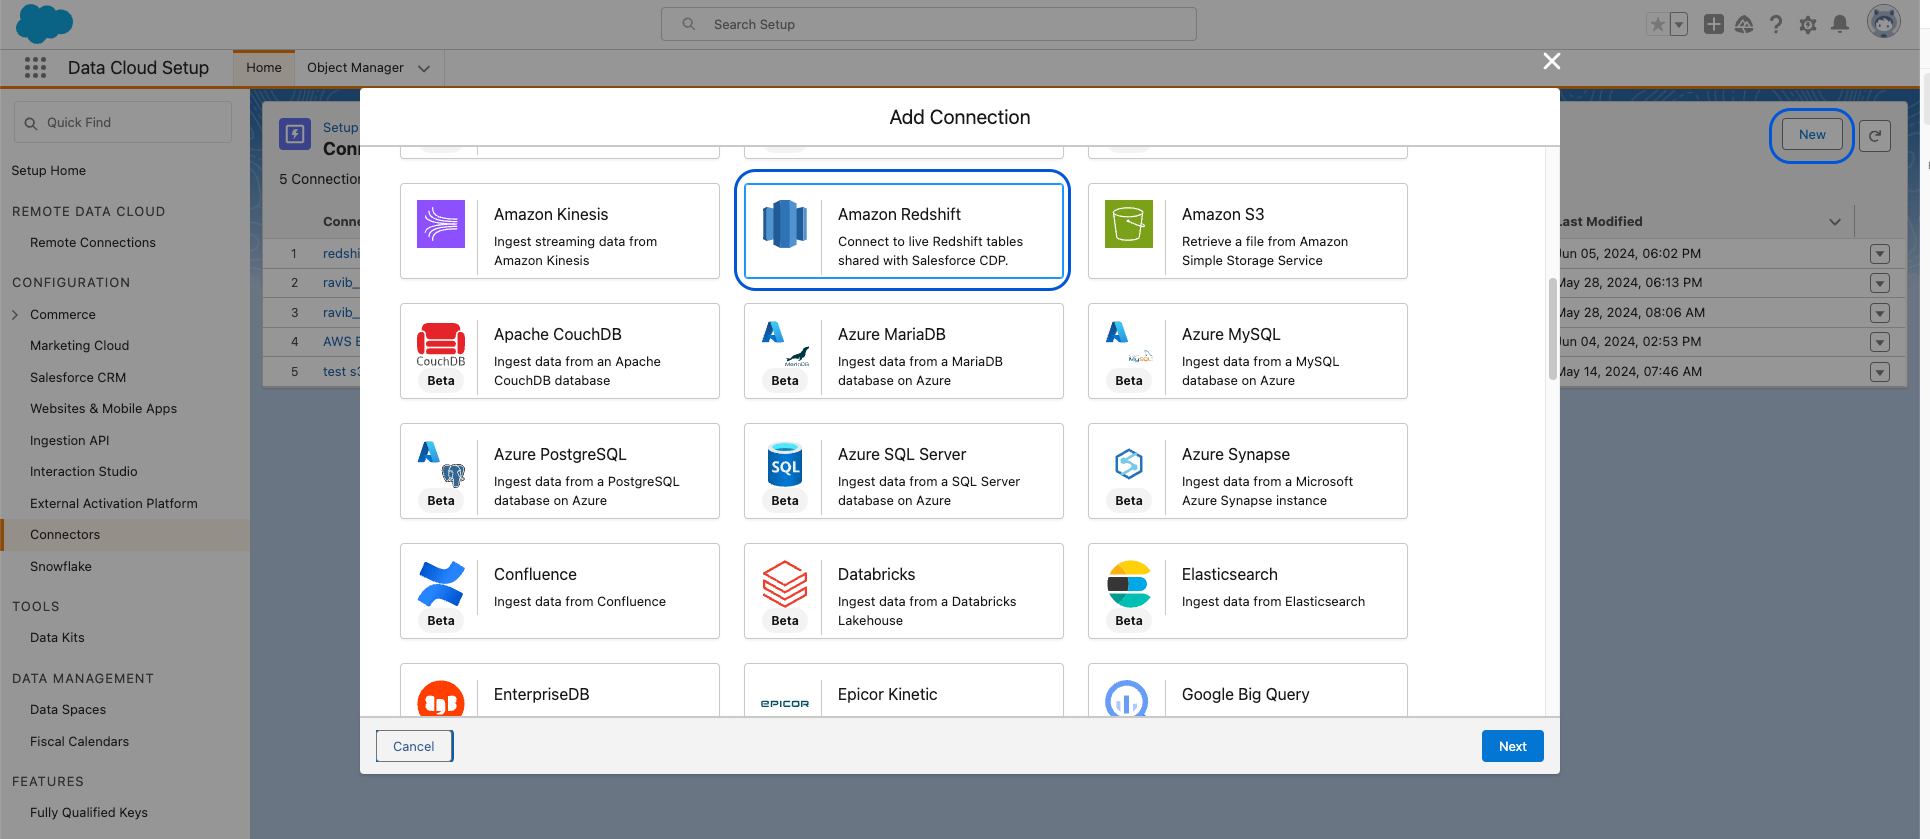Open the Help question mark icon
1930x839 pixels.
tap(1776, 24)
